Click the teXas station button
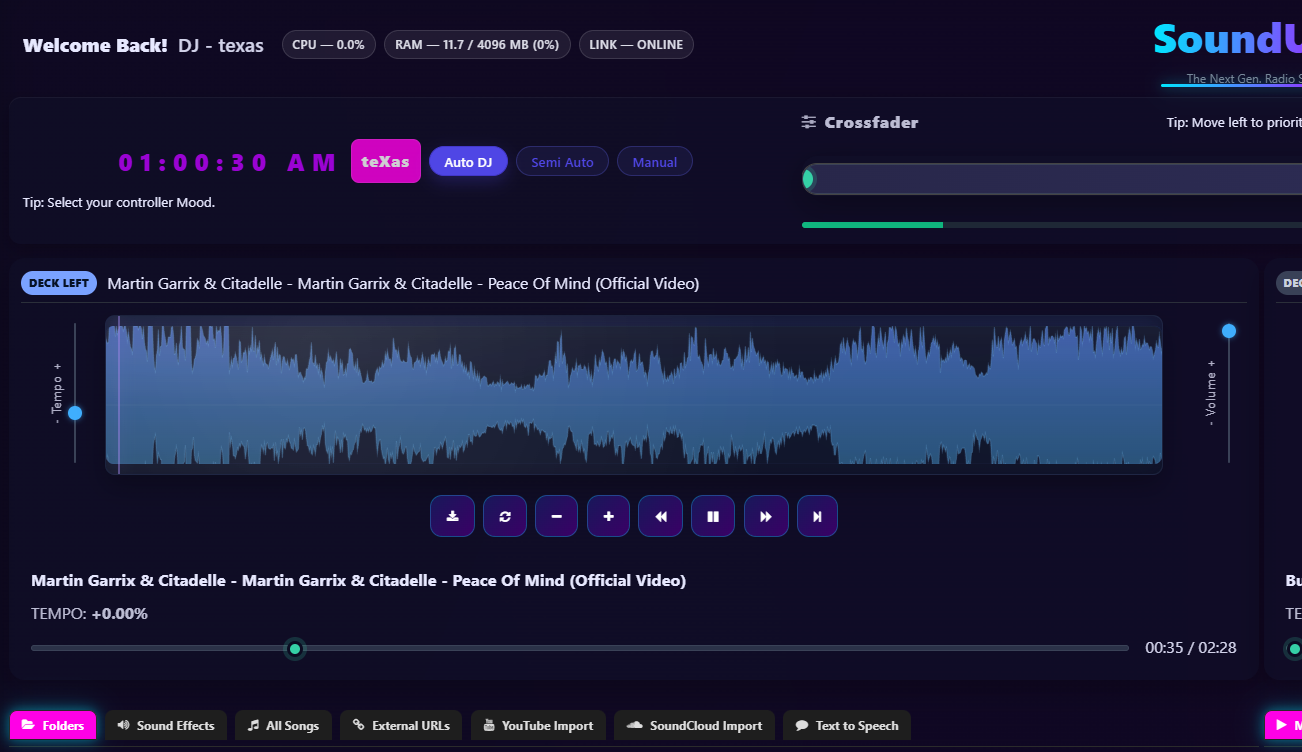This screenshot has height=752, width=1302. click(x=386, y=161)
